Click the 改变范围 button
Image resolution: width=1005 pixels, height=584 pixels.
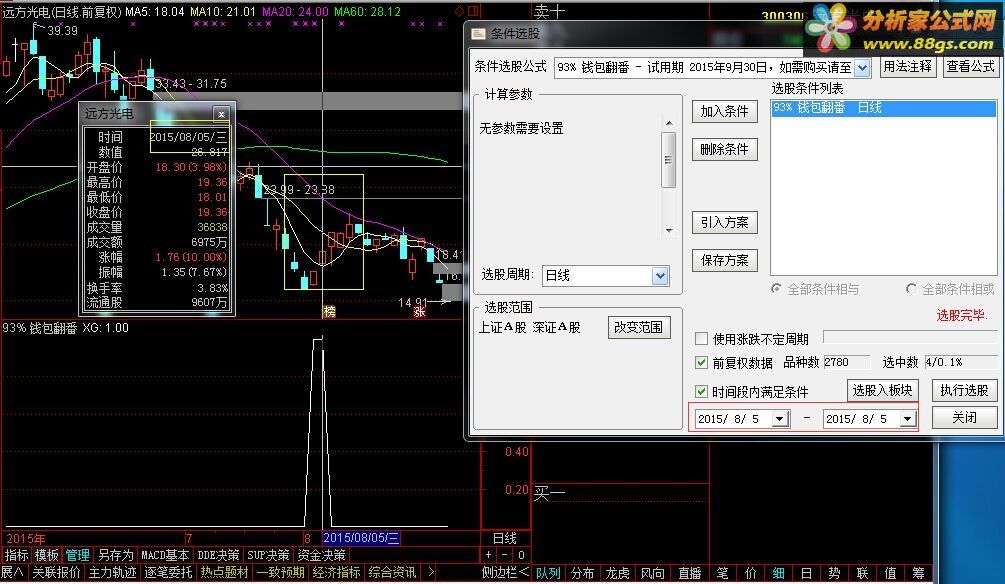pyautogui.click(x=638, y=328)
